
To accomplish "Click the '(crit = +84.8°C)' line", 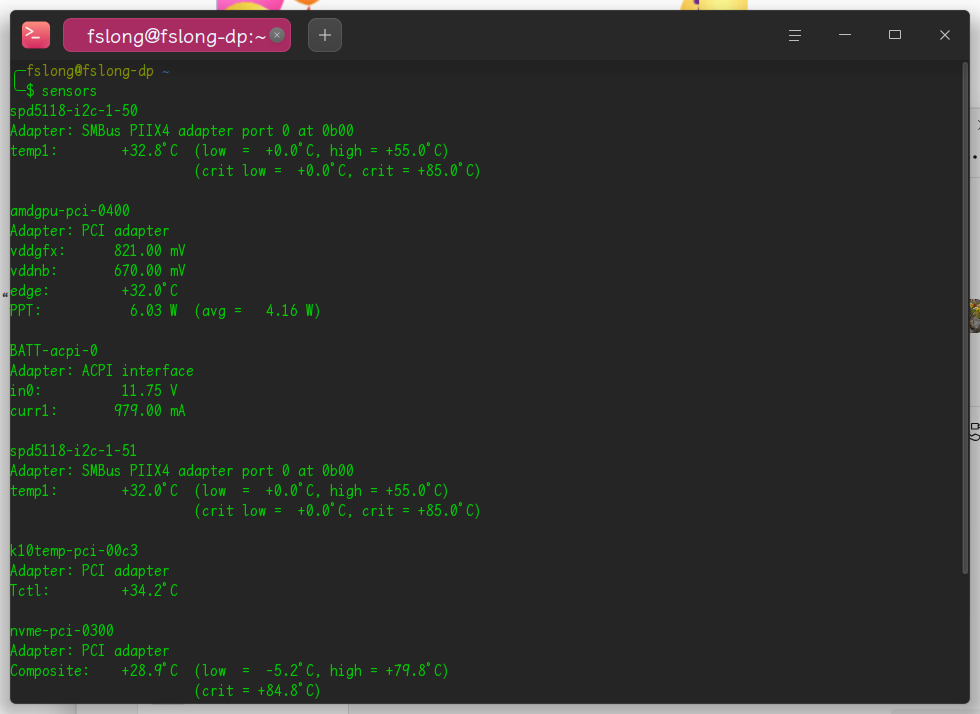I will (258, 691).
